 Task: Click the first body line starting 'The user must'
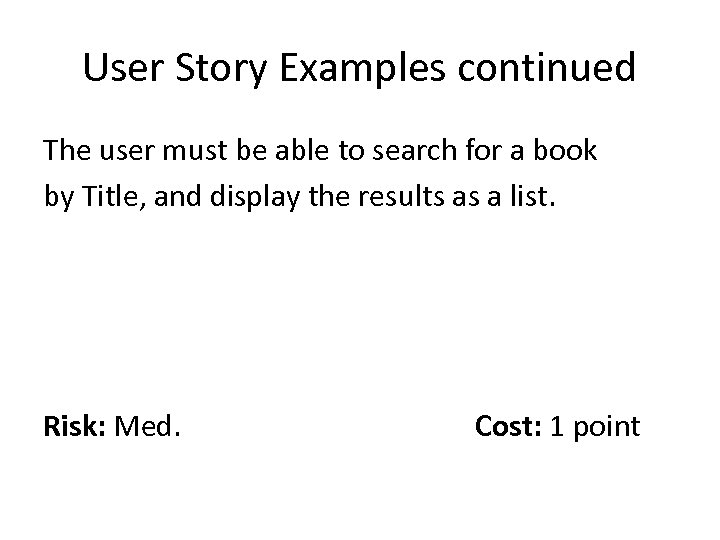click(x=320, y=151)
